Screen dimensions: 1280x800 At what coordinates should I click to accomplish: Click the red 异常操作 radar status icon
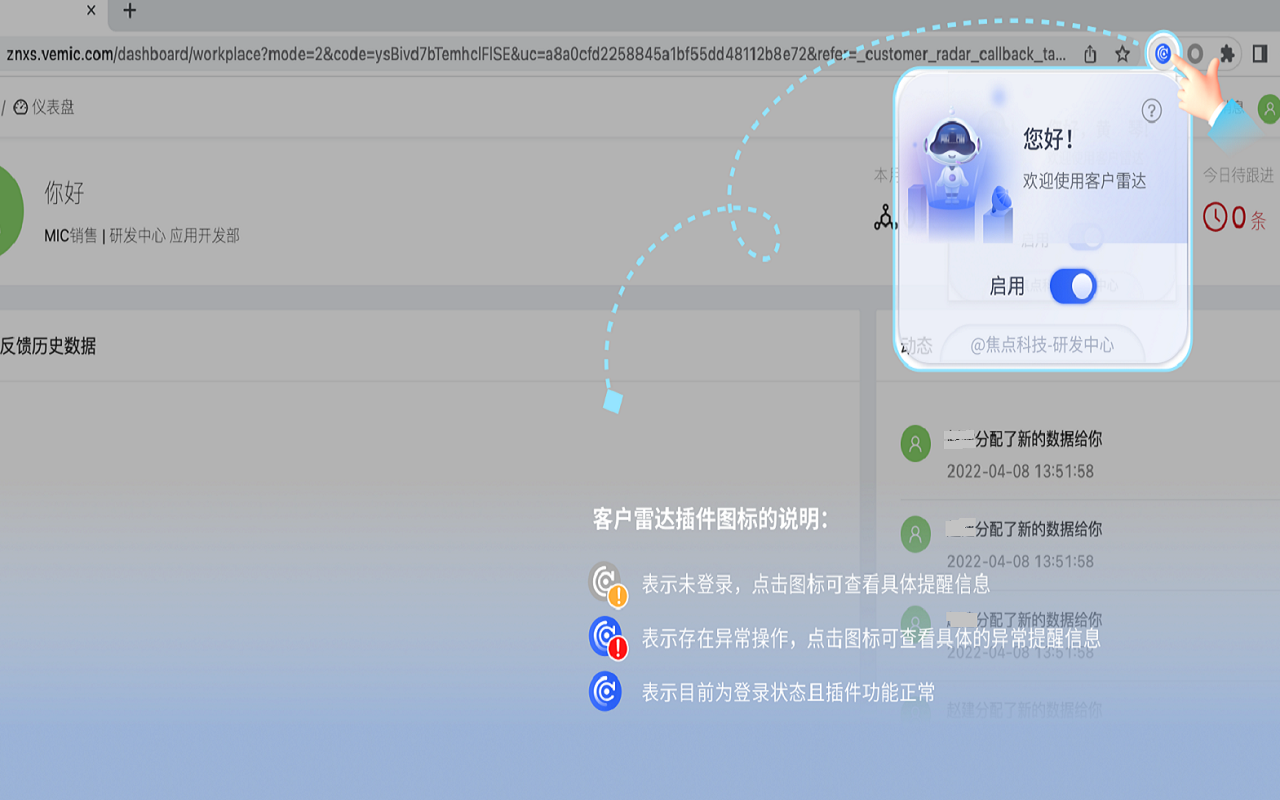click(x=607, y=636)
